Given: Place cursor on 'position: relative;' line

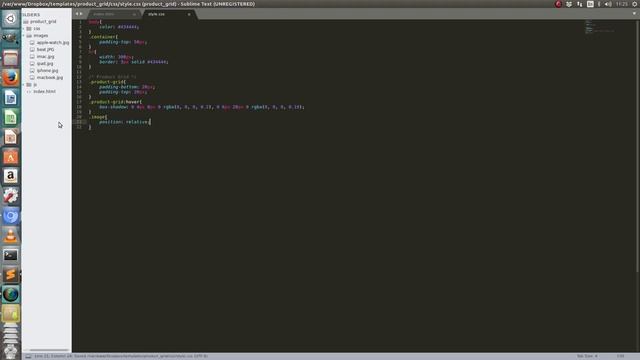Looking at the screenshot, I should point(124,122).
